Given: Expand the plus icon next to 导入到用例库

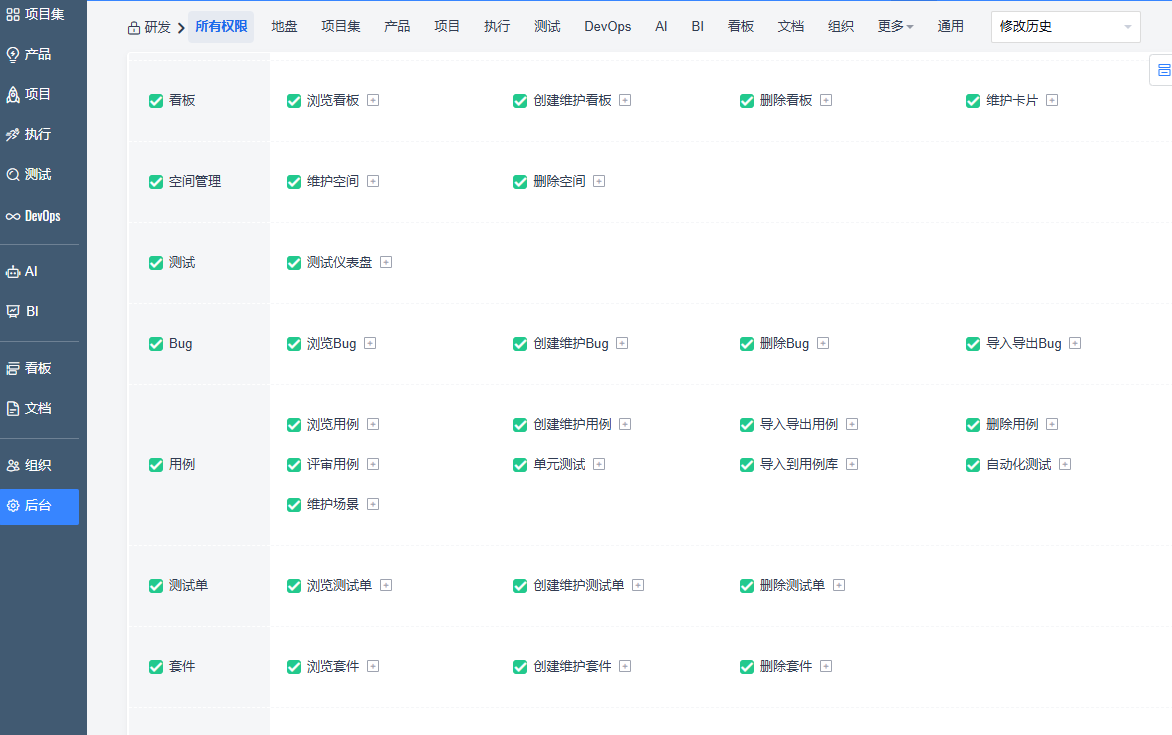Looking at the screenshot, I should [851, 464].
